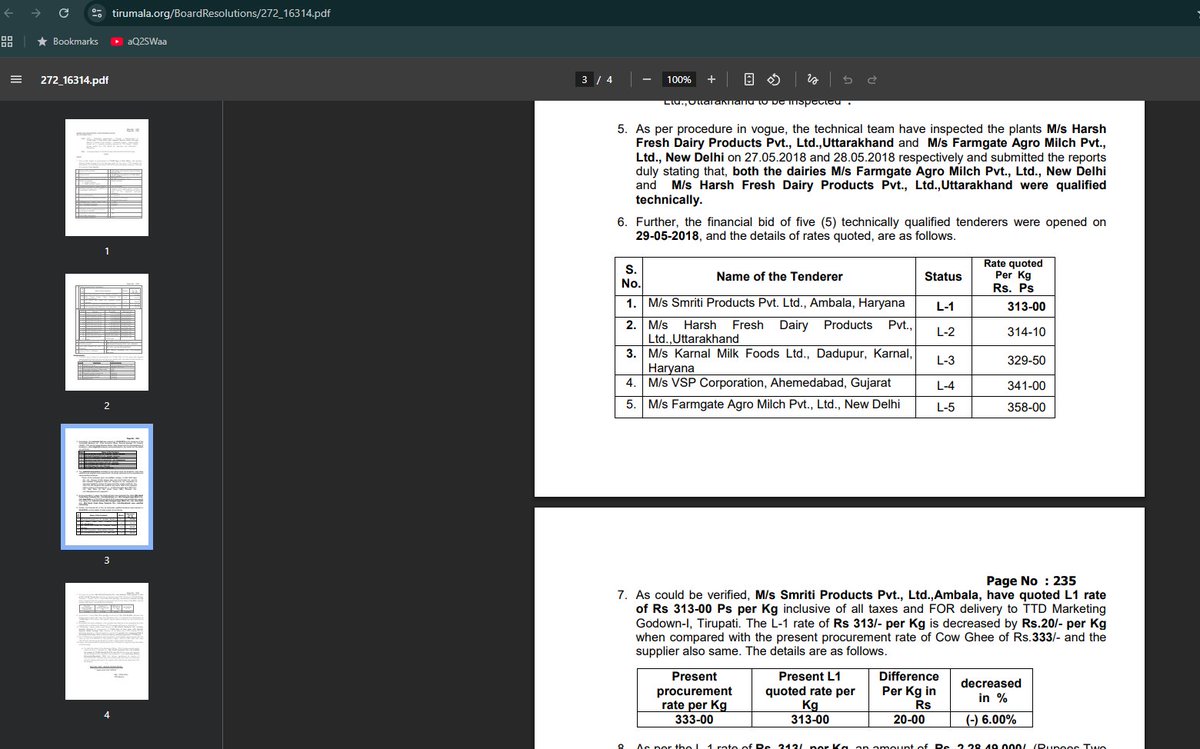Open page 4 thumbnail
Image resolution: width=1200 pixels, height=749 pixels.
(x=107, y=641)
